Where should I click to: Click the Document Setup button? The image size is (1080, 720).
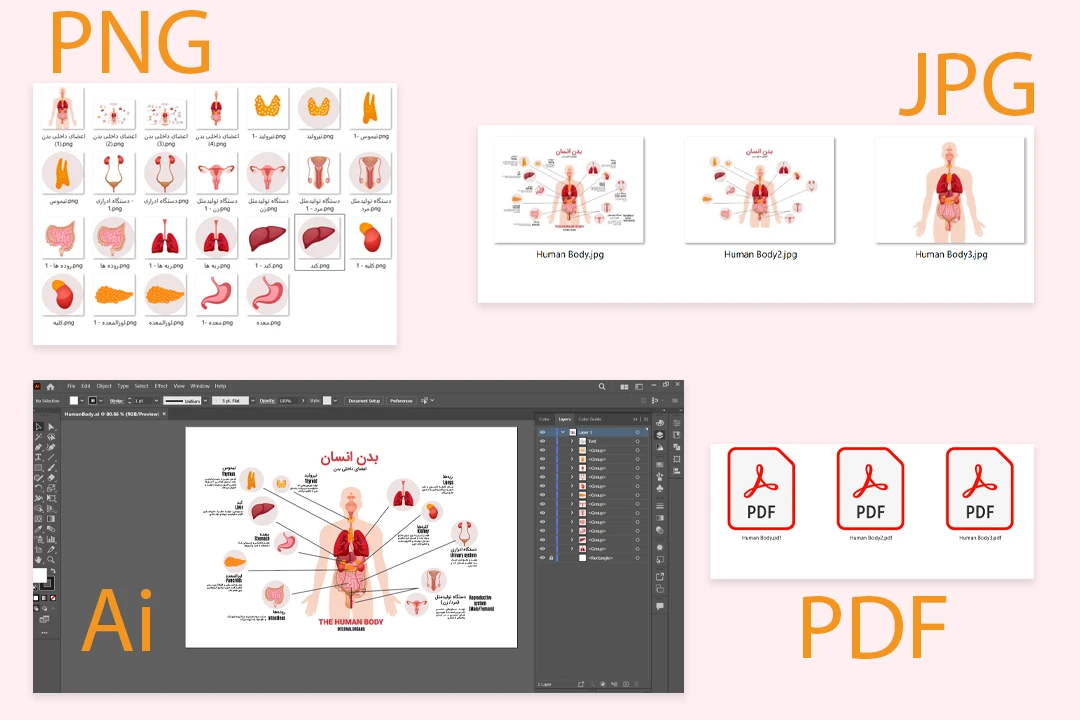[x=364, y=400]
